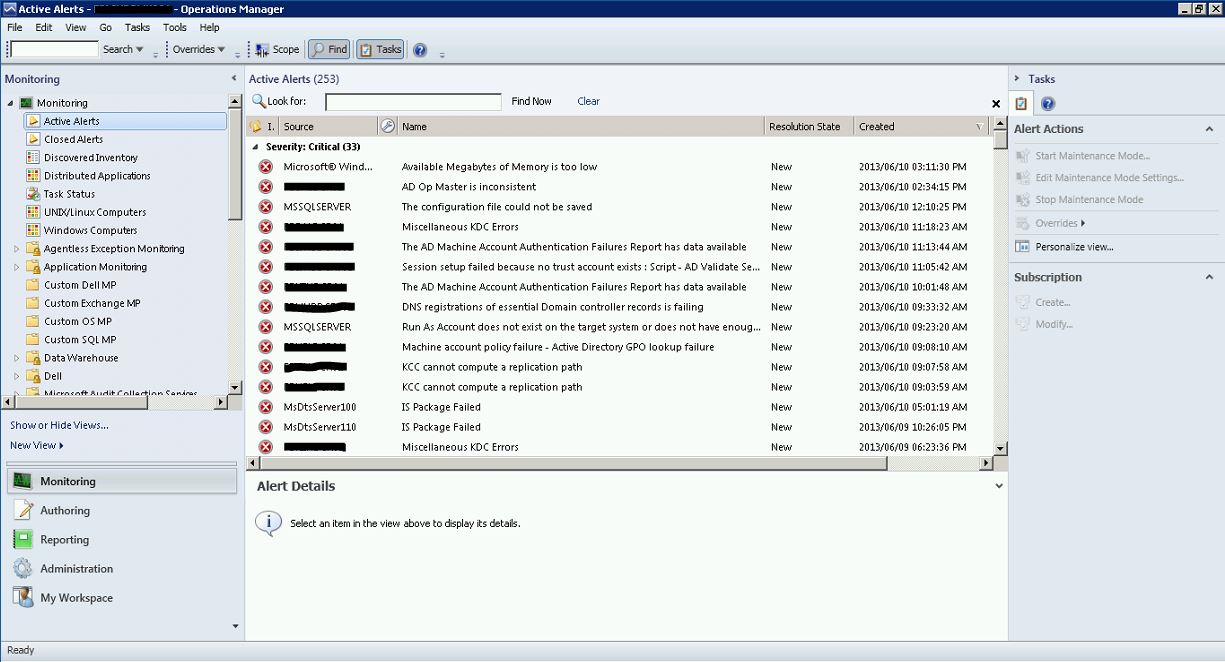Click the Personalize view link
This screenshot has height=662, width=1225.
click(x=1074, y=246)
